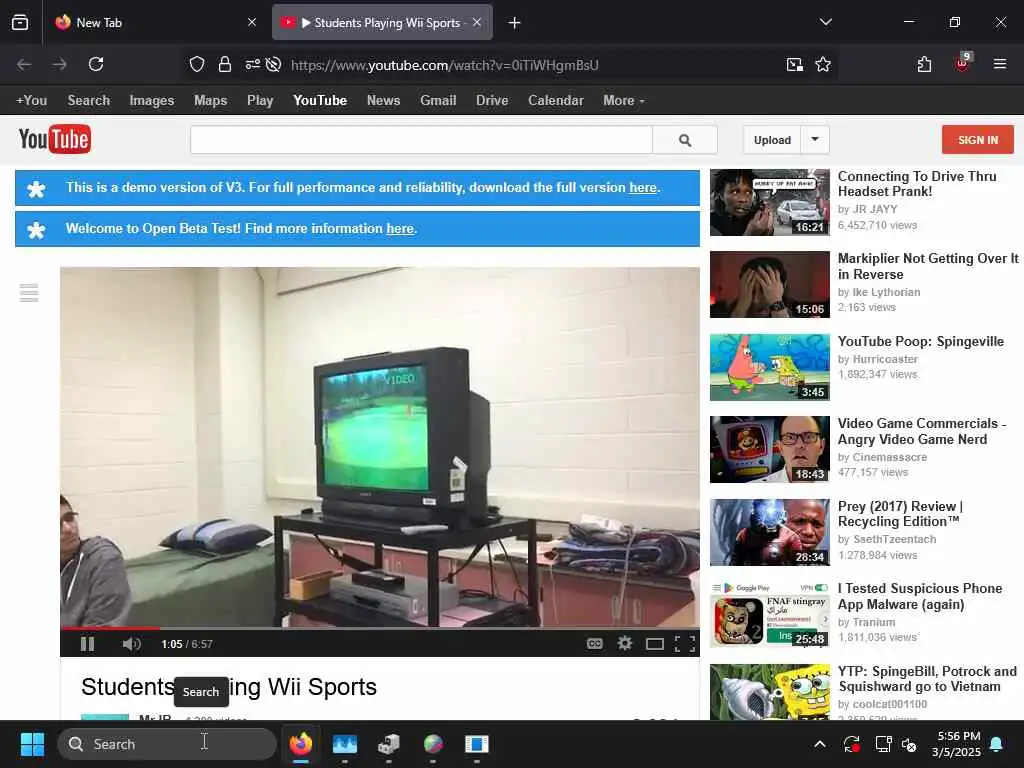Focus the YouTube search input field

[x=421, y=140]
